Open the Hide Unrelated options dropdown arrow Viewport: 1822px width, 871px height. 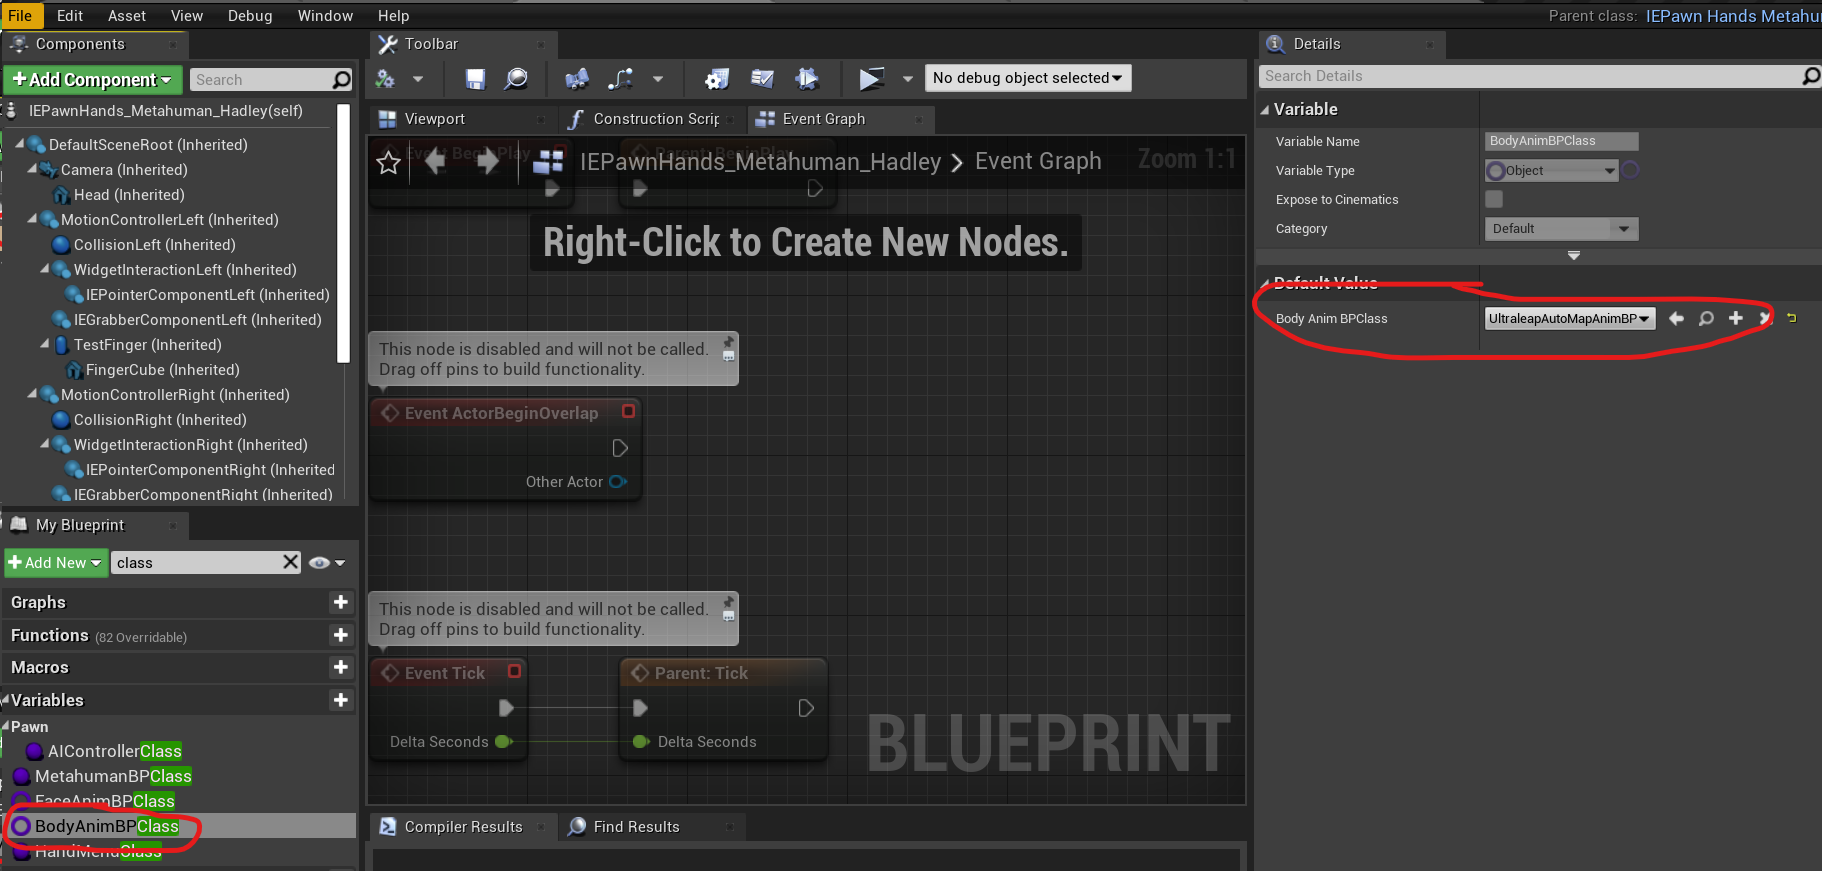658,78
